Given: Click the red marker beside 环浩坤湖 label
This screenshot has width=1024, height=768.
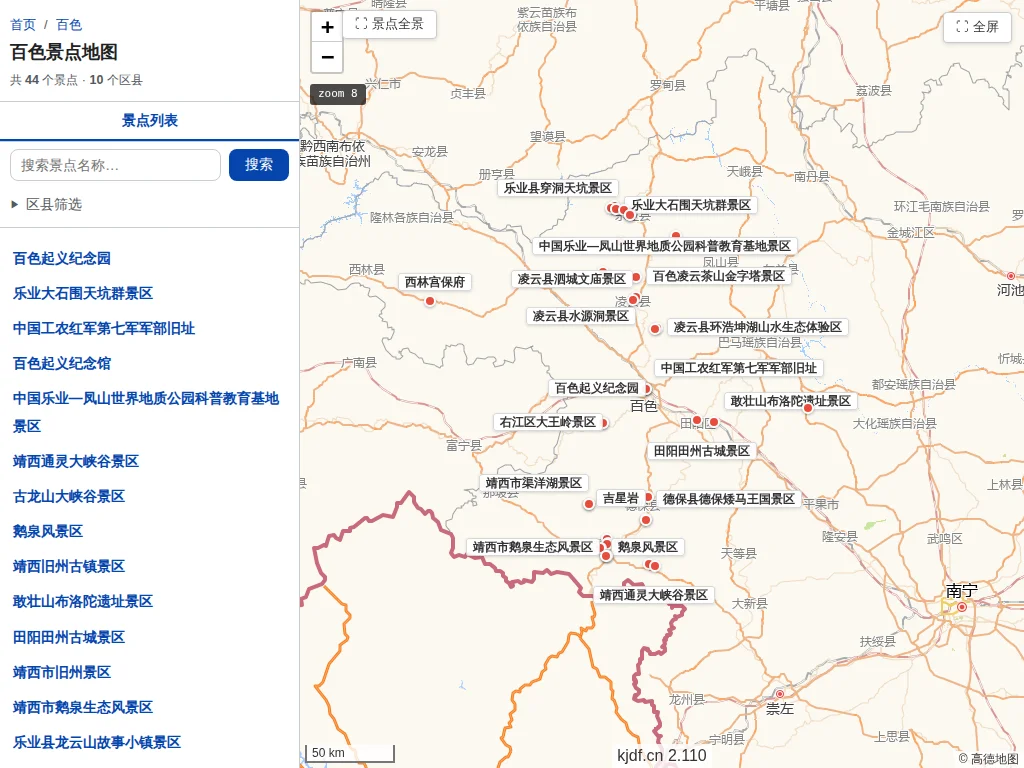Looking at the screenshot, I should pos(655,329).
